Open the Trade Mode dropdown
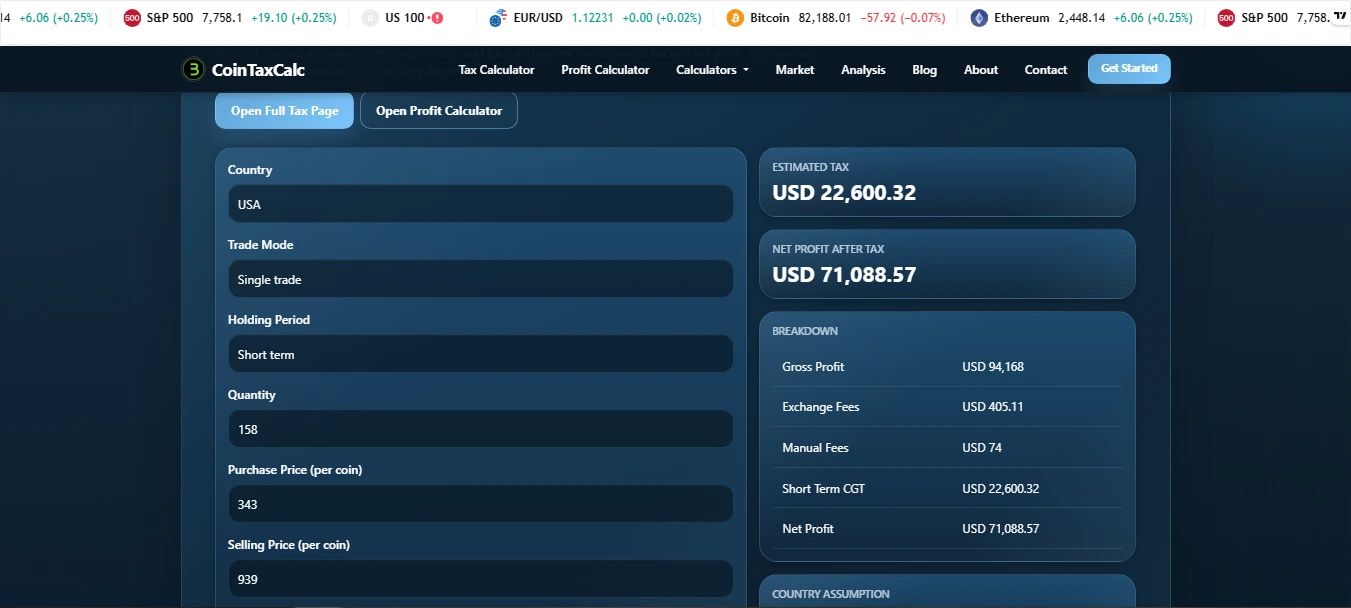1351x608 pixels. click(480, 279)
